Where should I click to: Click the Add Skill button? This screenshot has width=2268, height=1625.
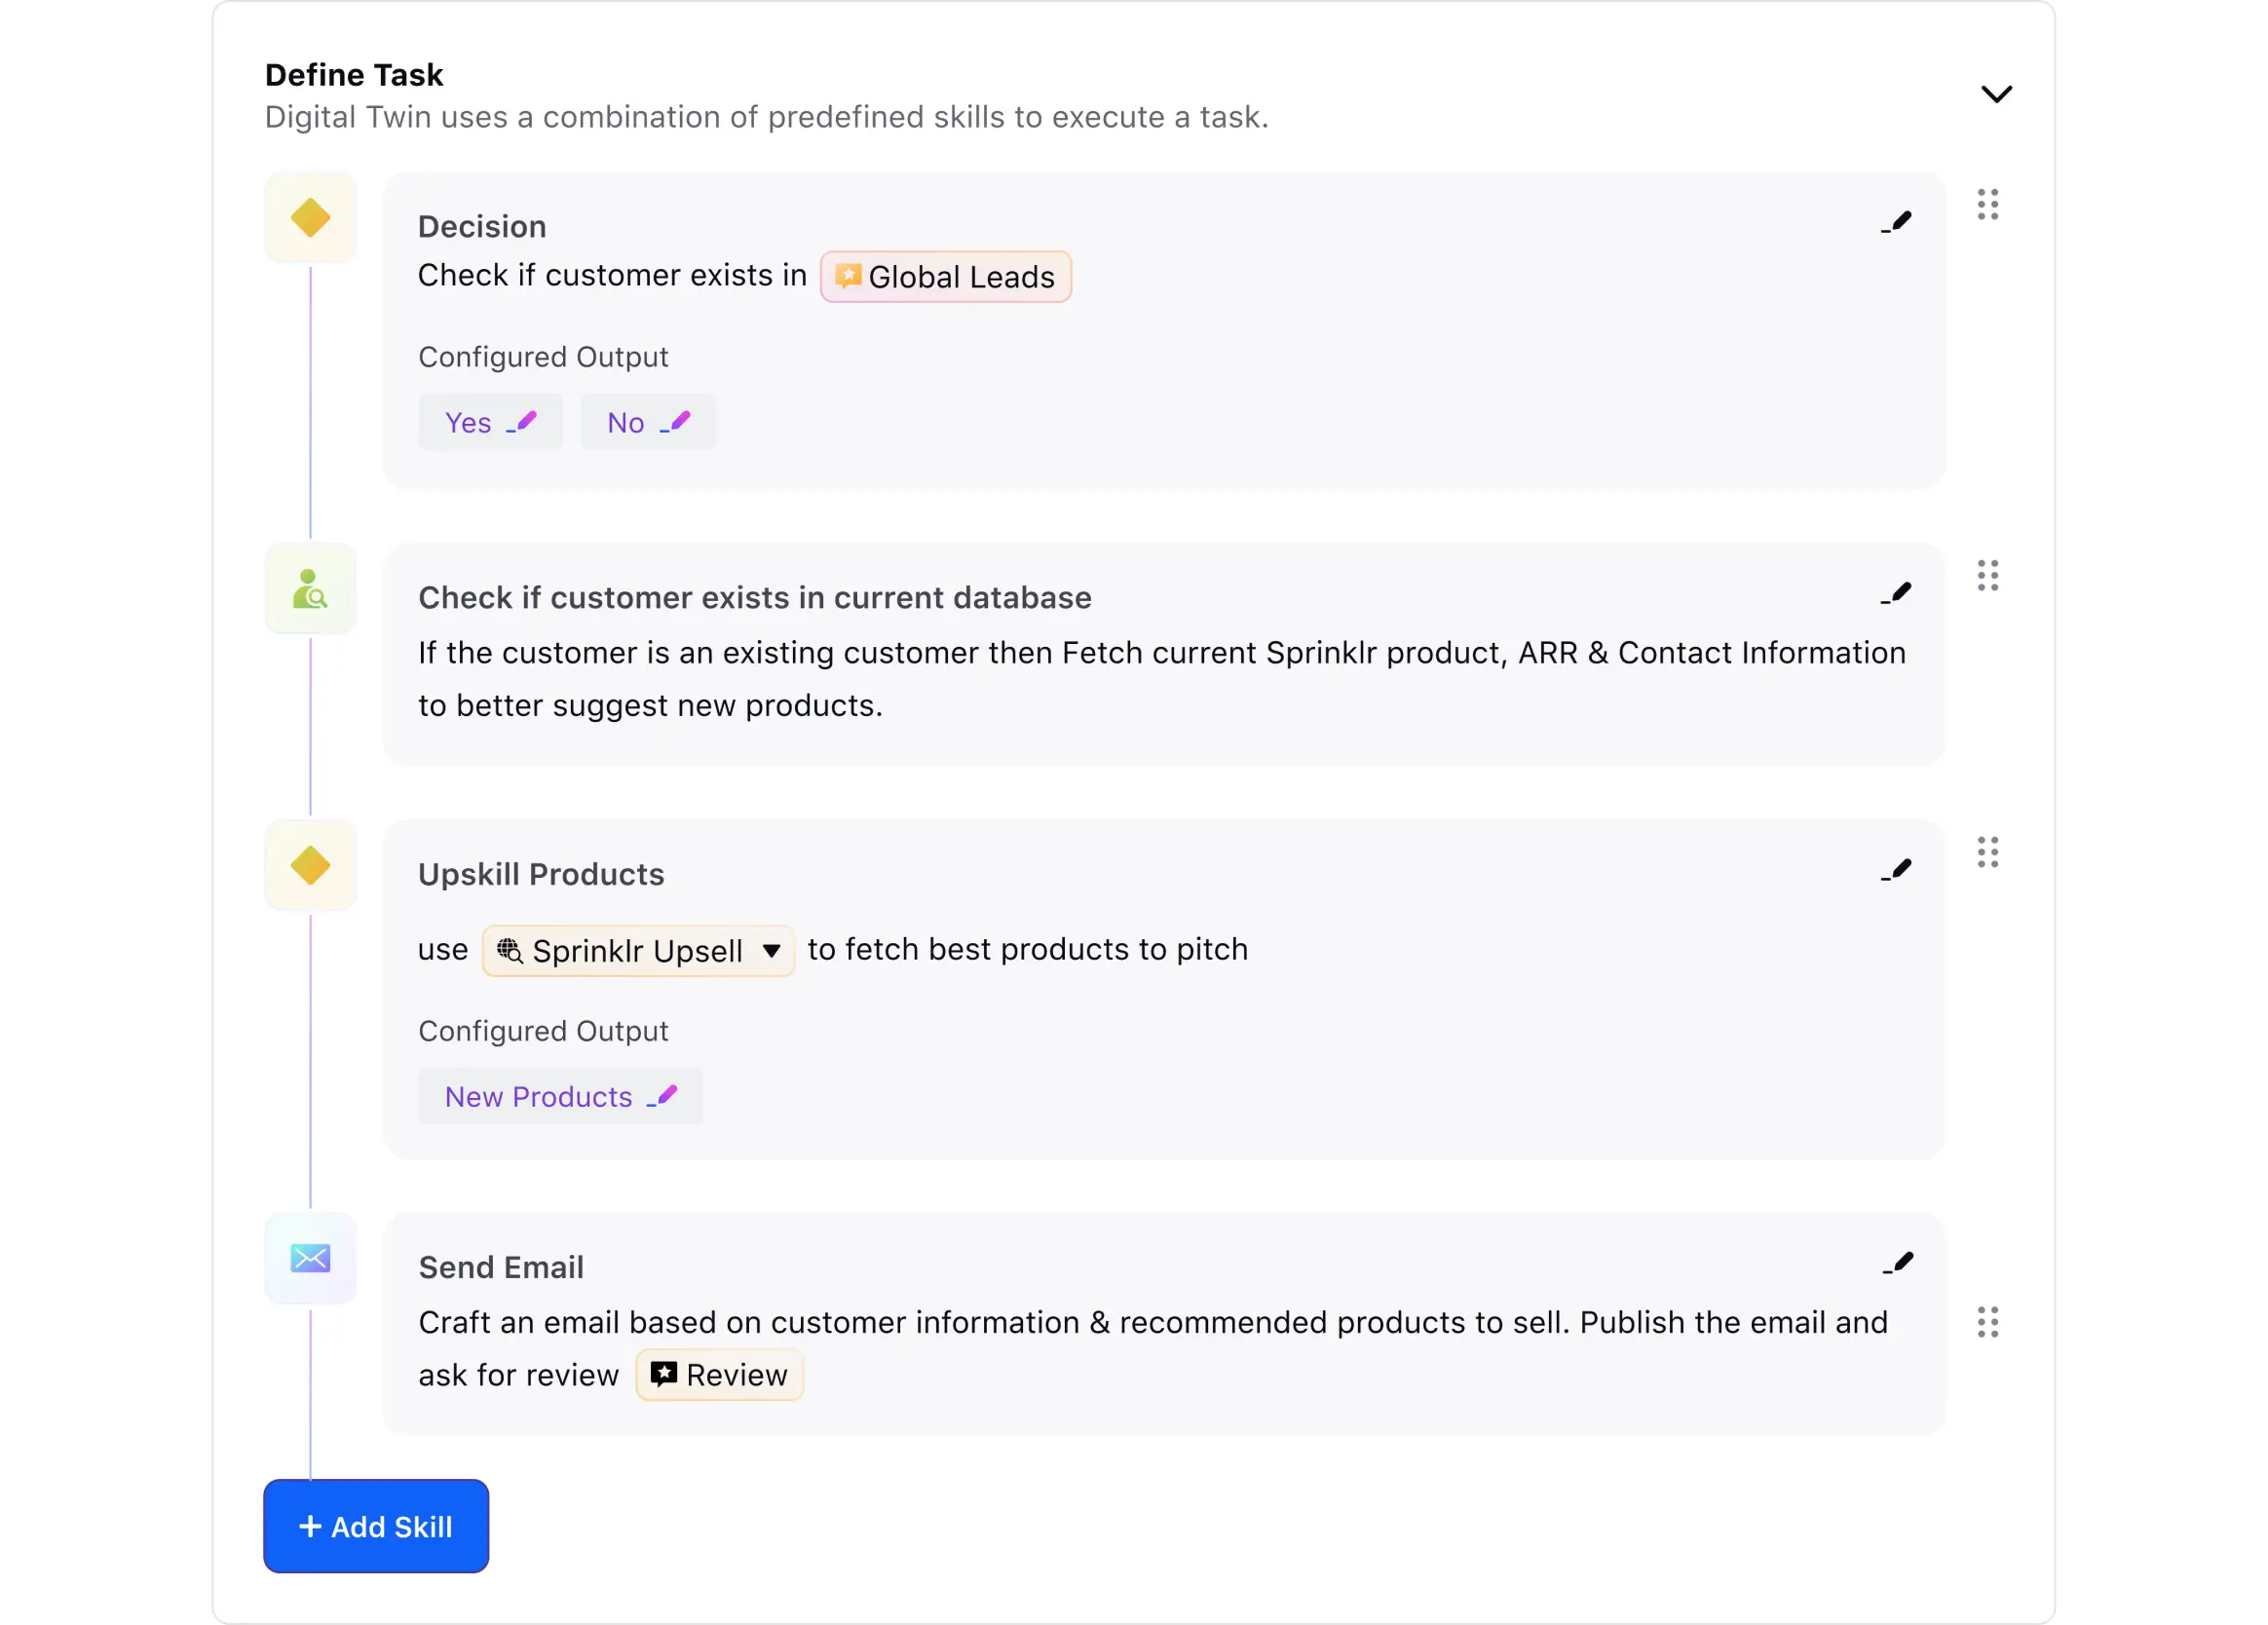[376, 1526]
